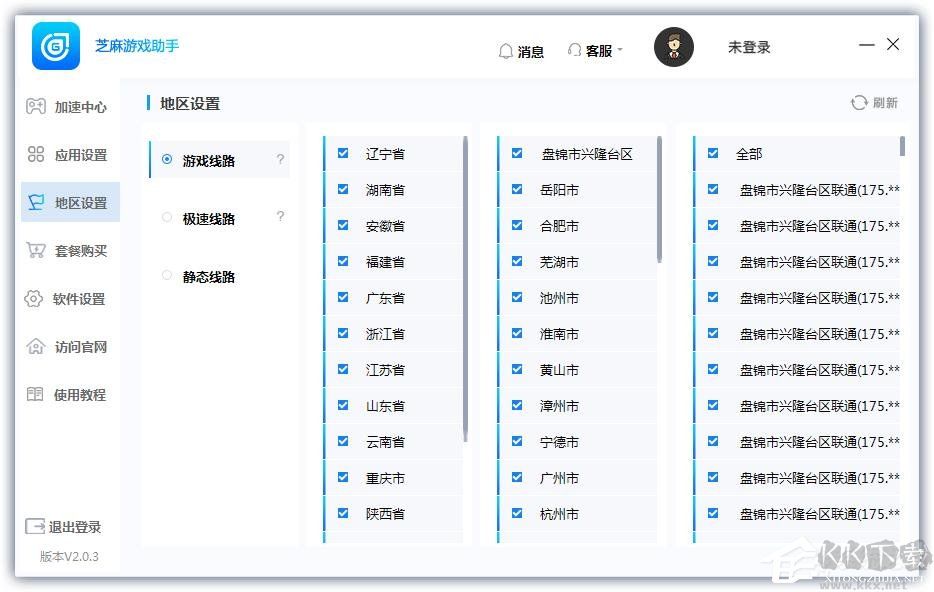Screen dimensions: 934x592
Task: Click 未登录 to sign in
Action: coord(748,47)
